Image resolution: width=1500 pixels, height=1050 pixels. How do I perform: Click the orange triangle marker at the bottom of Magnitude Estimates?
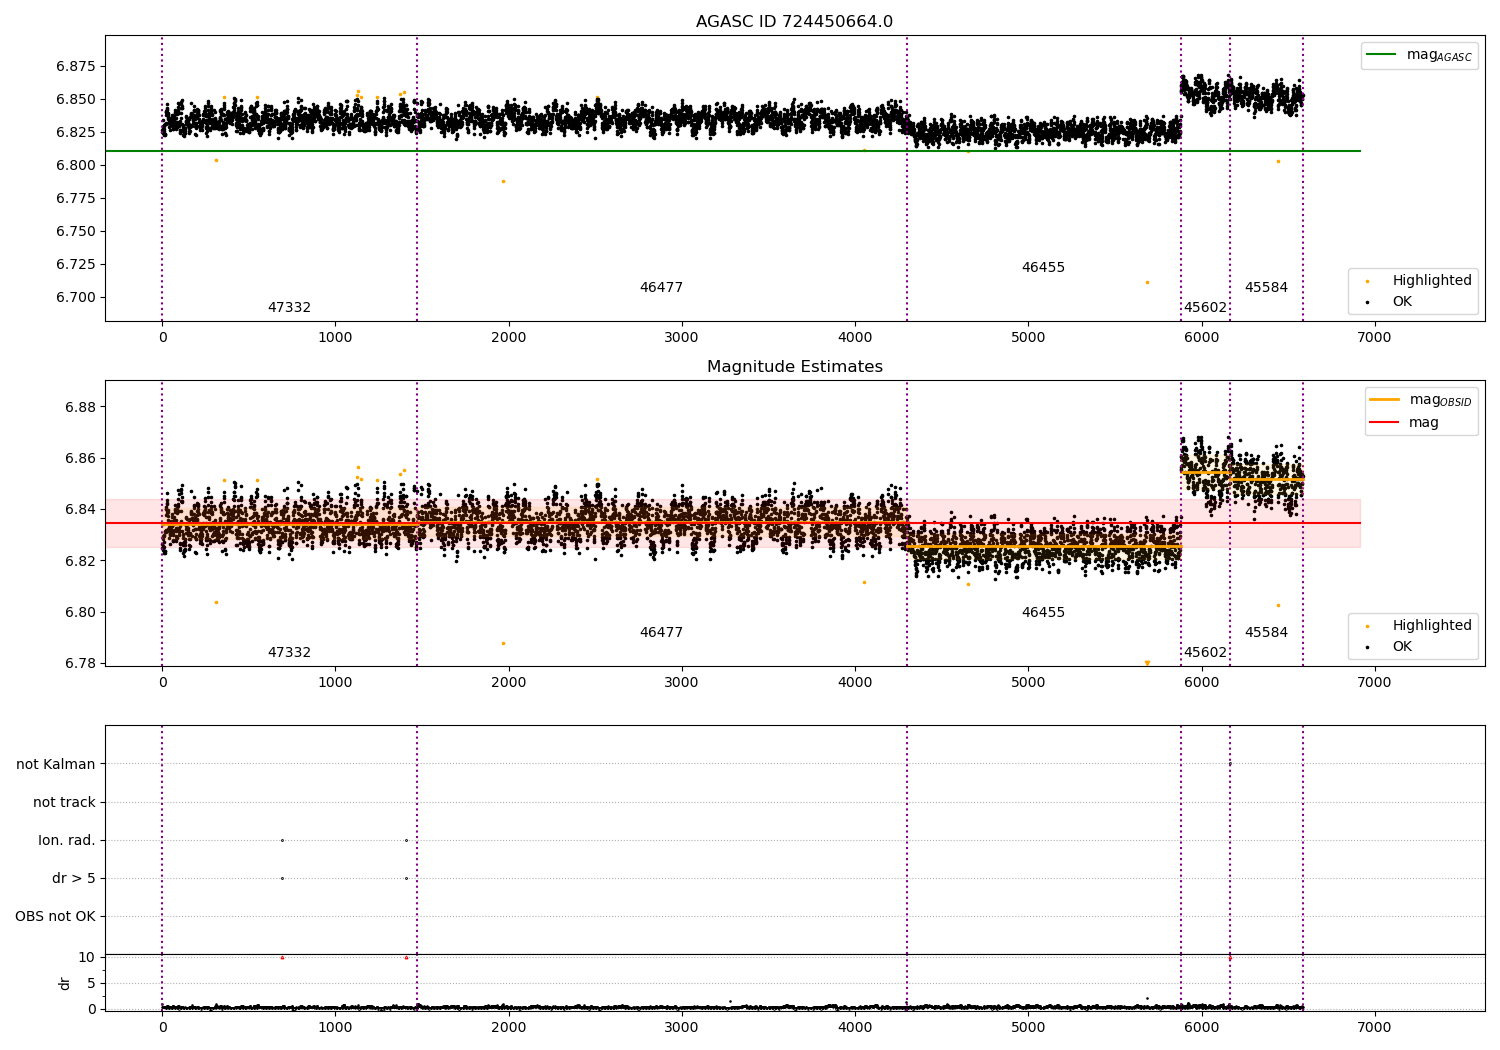click(x=1147, y=663)
